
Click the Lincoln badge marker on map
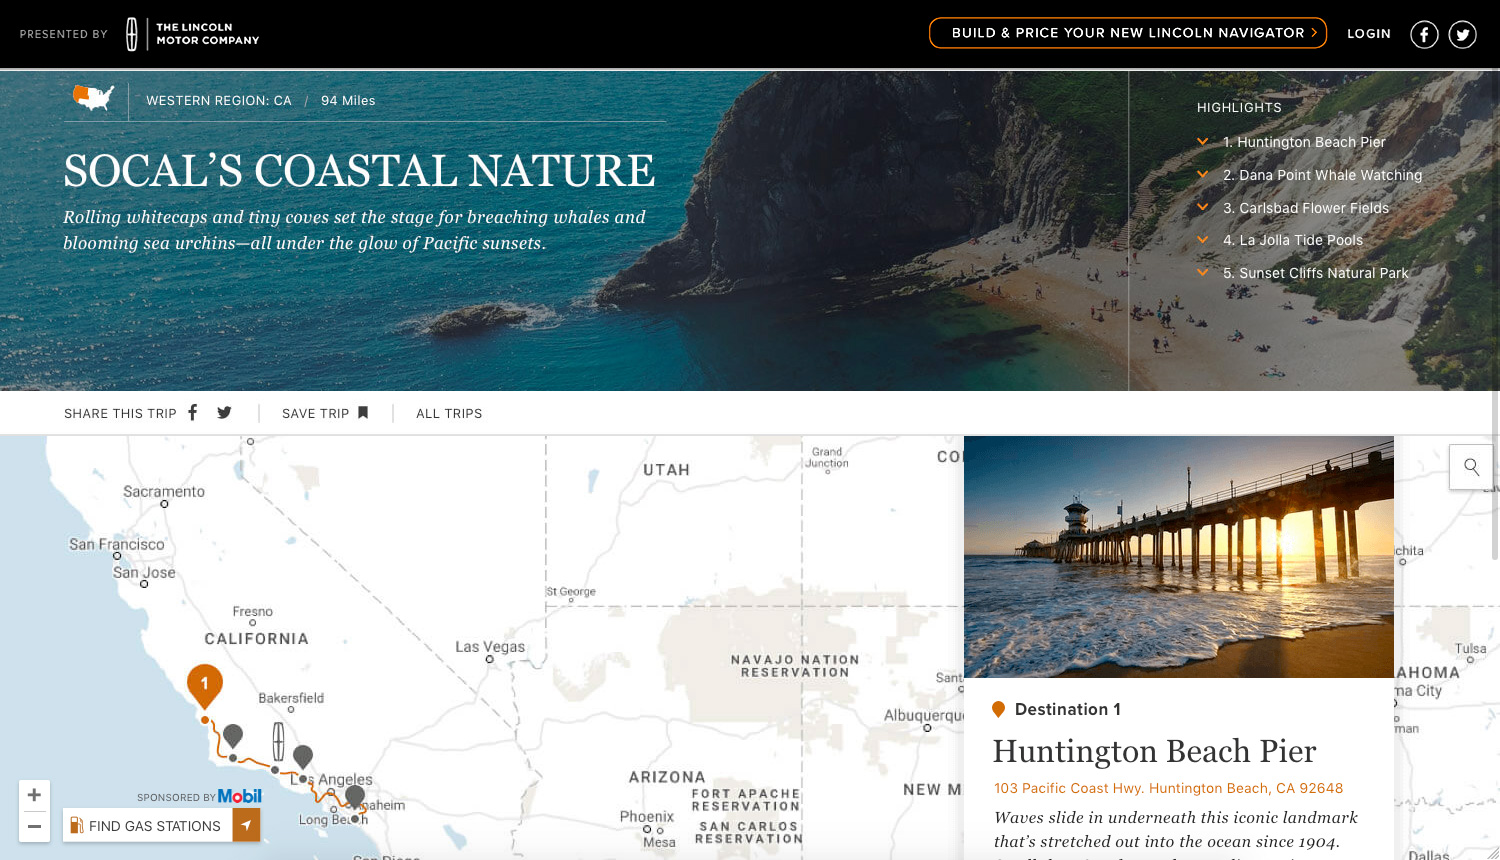[x=278, y=741]
